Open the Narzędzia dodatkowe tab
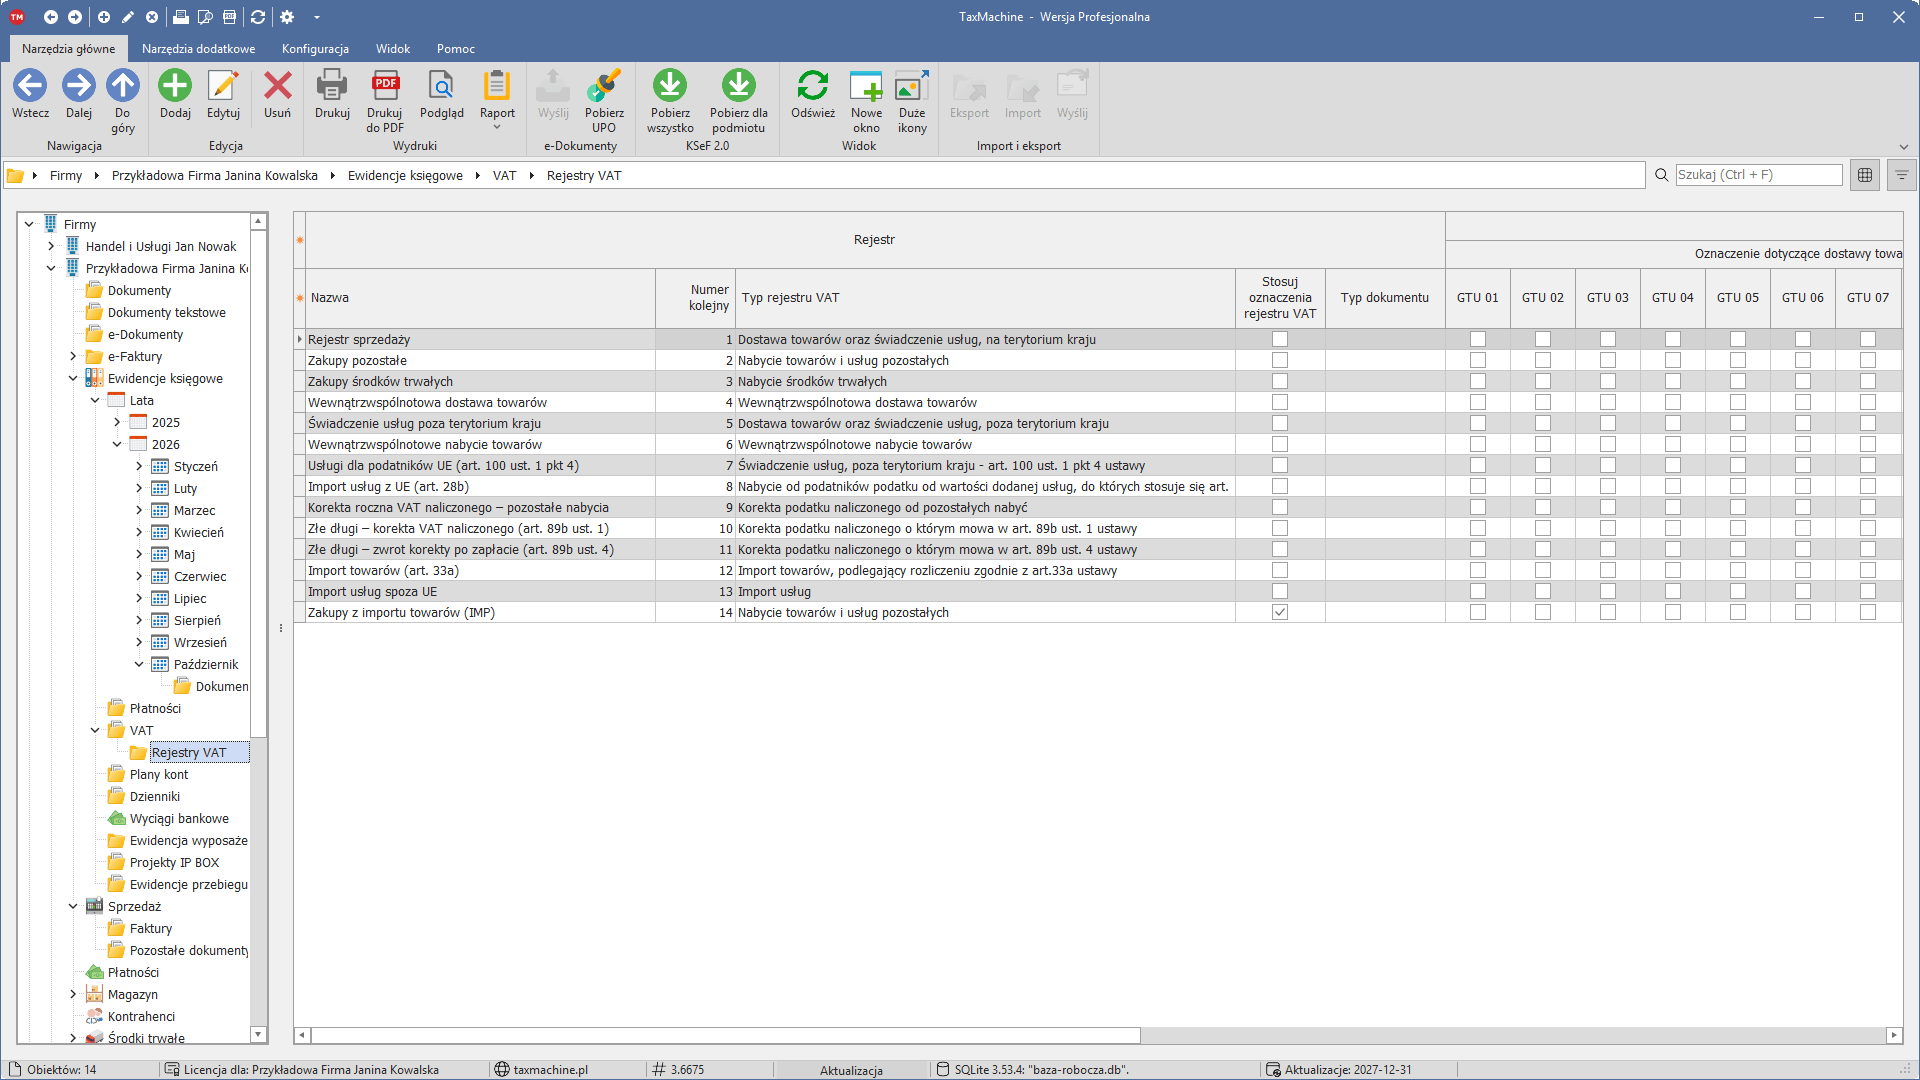 click(x=198, y=49)
